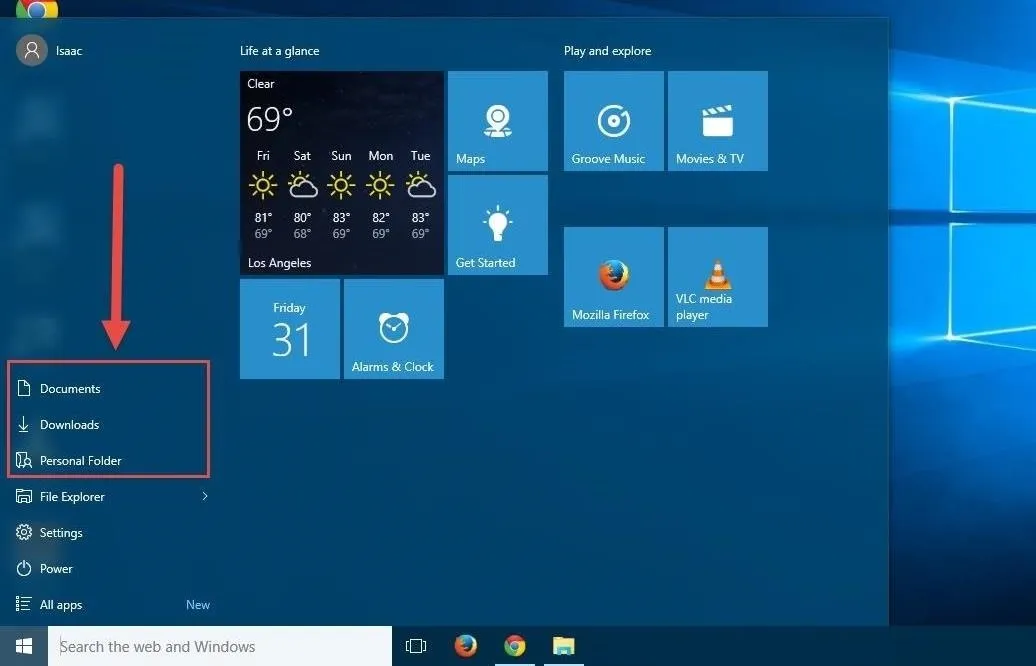Open Task View from the taskbar
Viewport: 1036px width, 666px height.
pyautogui.click(x=416, y=646)
